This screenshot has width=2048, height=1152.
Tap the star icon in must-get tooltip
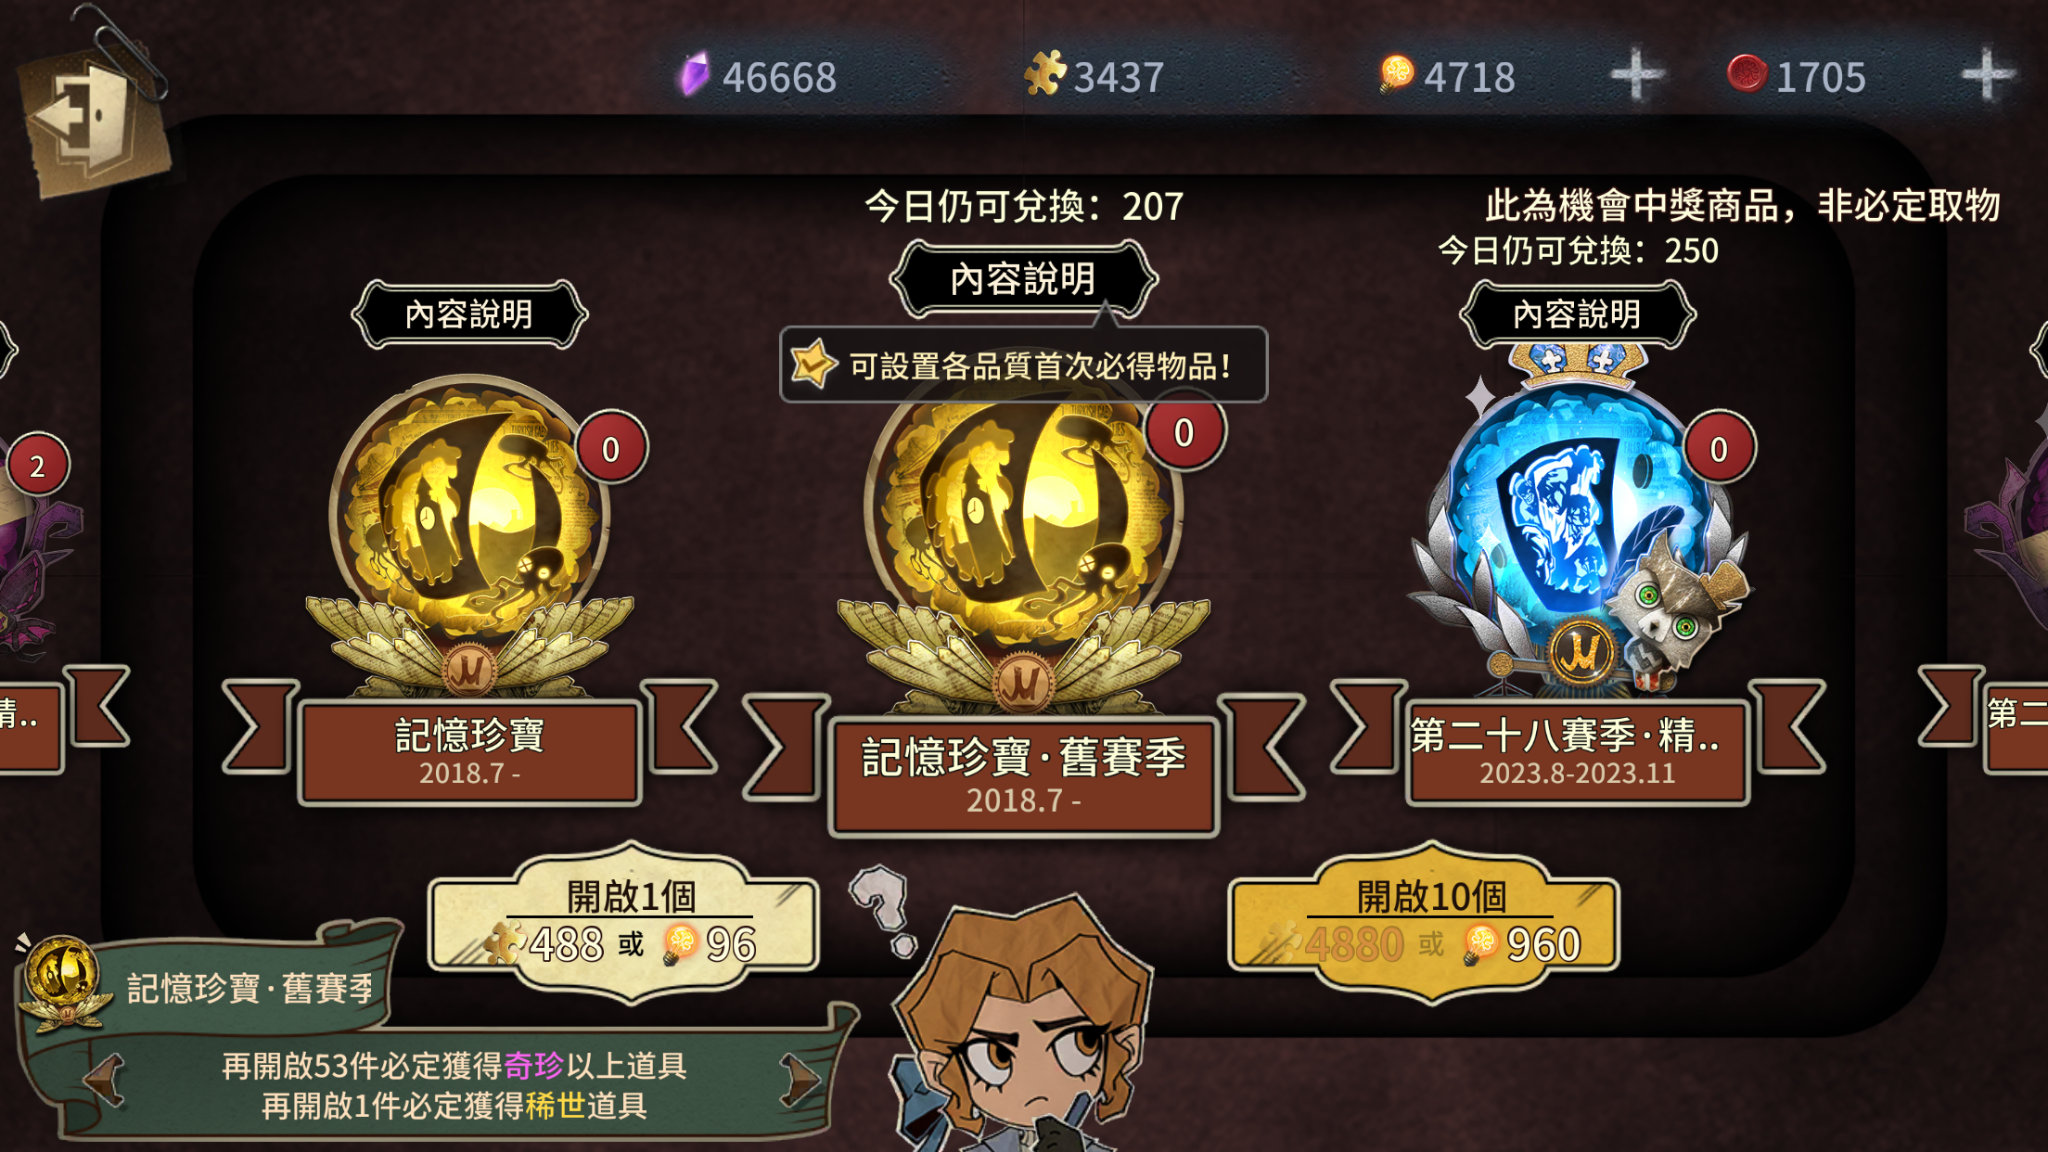point(812,364)
